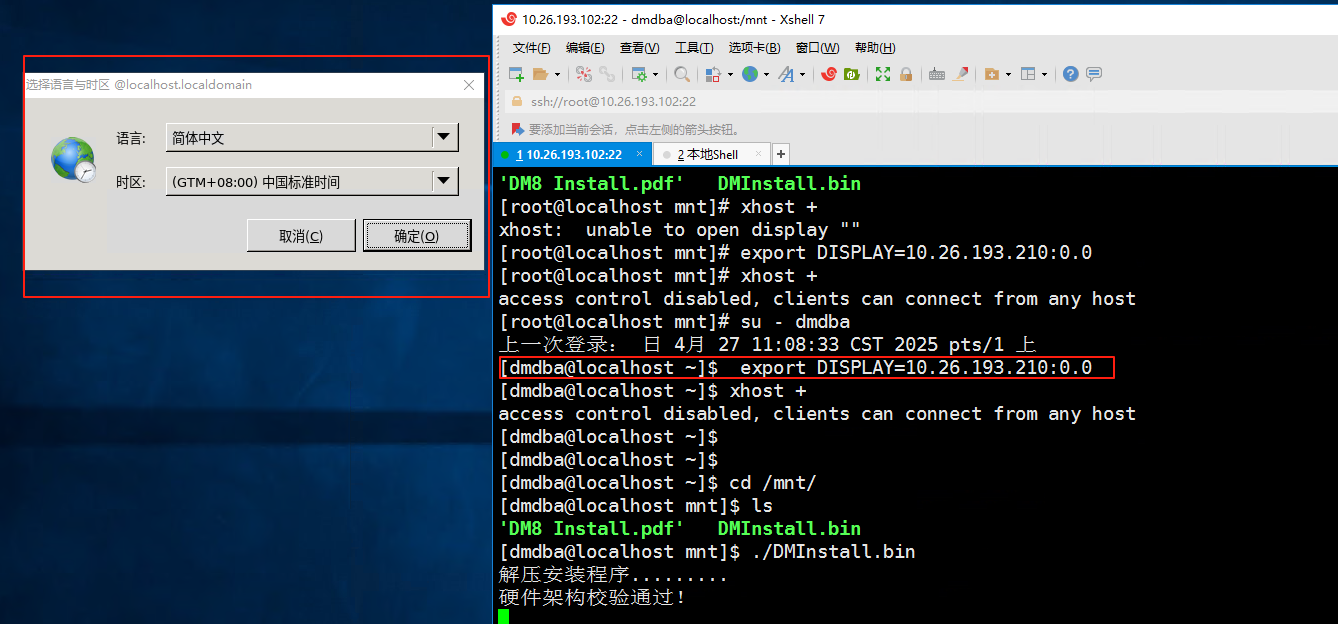Open the 文件(F) menu
This screenshot has height=624, width=1338.
[531, 48]
